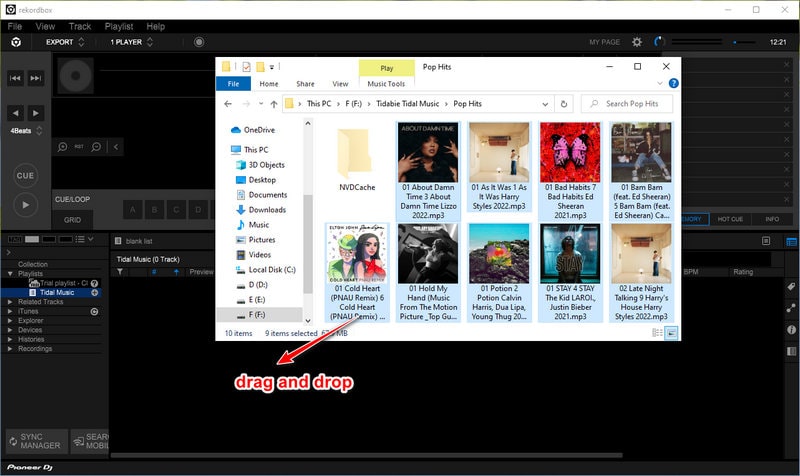This screenshot has width=800, height=476.
Task: Open the Home ribbon tab in Explorer
Action: tap(269, 84)
